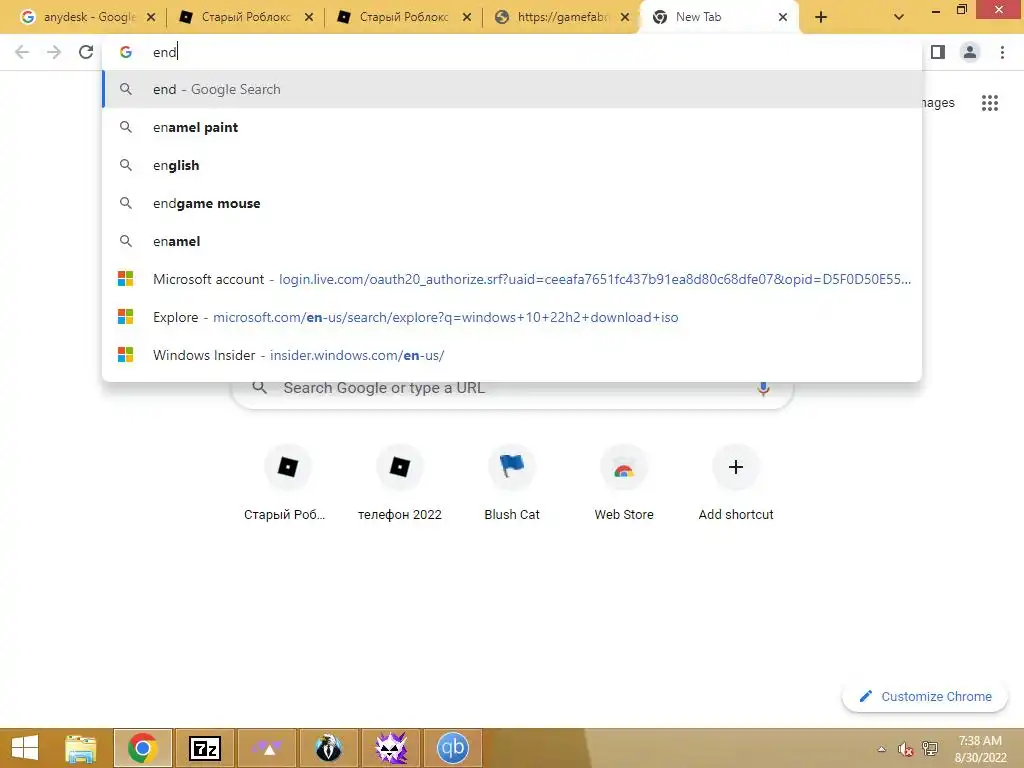Viewport: 1024px width, 768px height.
Task: Close the anydesk - Google tab
Action: point(151,17)
